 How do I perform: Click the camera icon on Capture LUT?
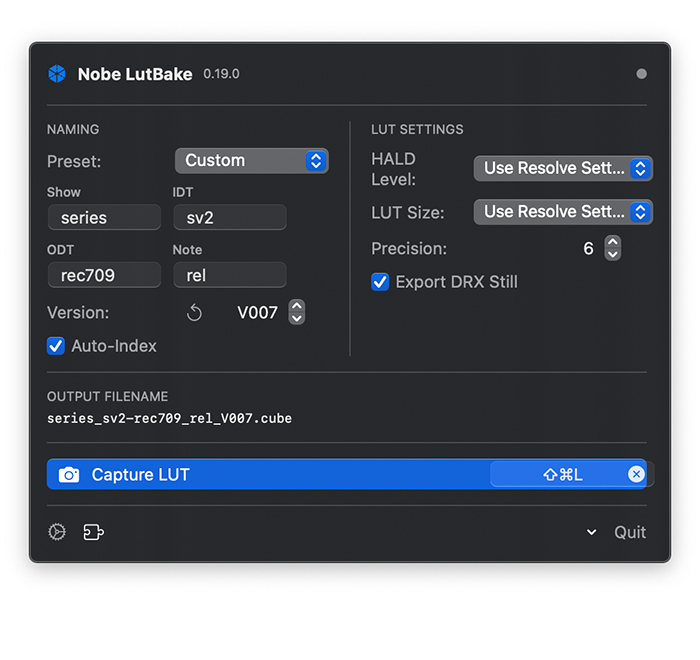tap(69, 475)
